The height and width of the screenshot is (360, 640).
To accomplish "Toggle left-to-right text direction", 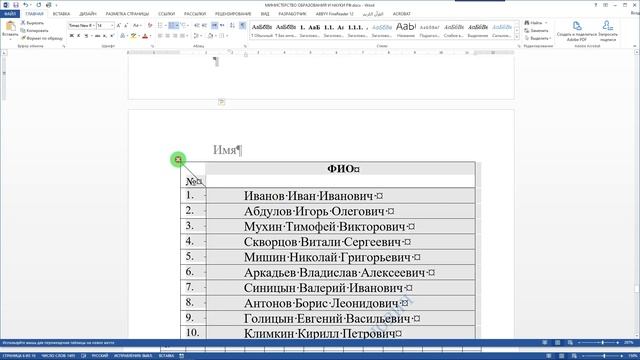I will (214, 25).
